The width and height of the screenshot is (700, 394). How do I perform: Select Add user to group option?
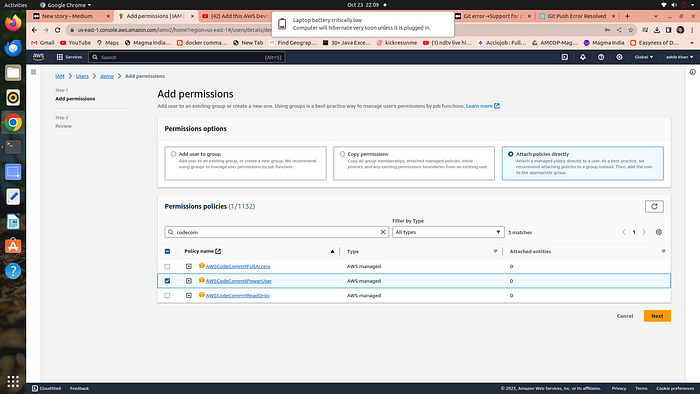[x=173, y=154]
